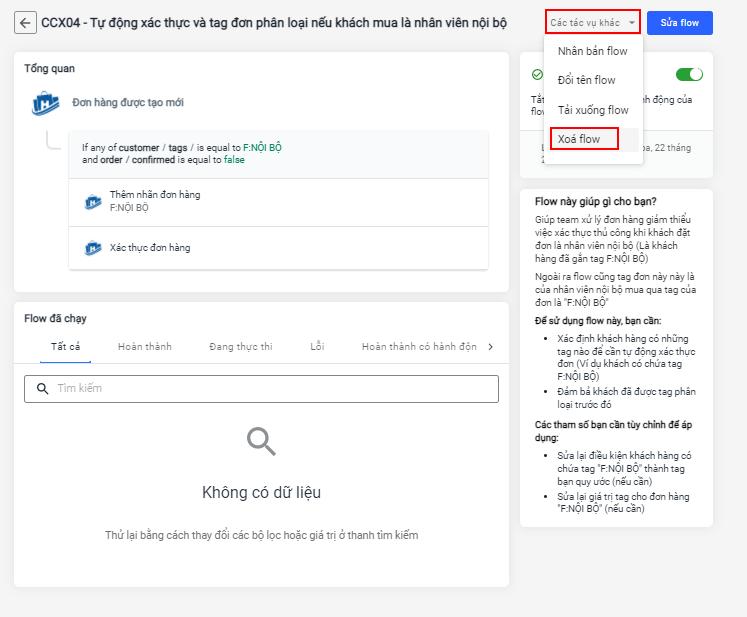Select the 'Tất cả' tab
The image size is (747, 617).
[x=65, y=347]
